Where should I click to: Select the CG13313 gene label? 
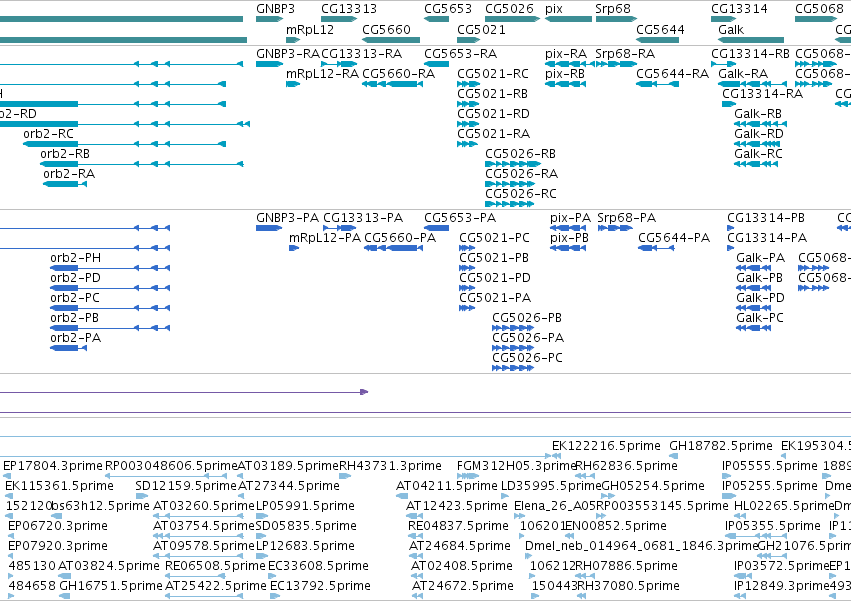348,9
